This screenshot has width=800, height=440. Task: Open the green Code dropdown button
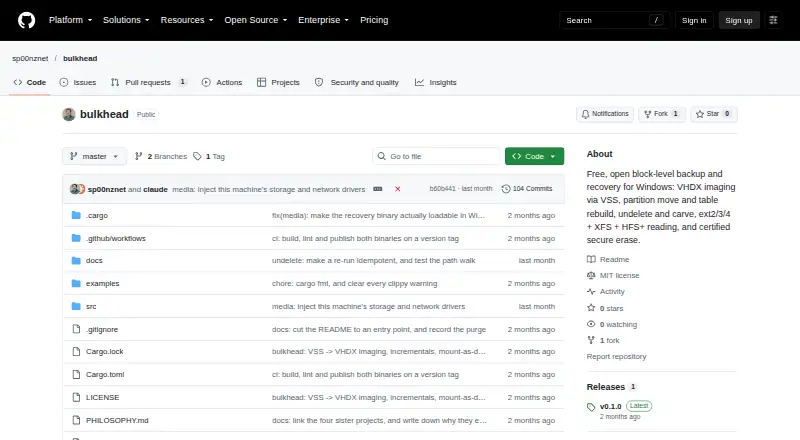(x=534, y=156)
